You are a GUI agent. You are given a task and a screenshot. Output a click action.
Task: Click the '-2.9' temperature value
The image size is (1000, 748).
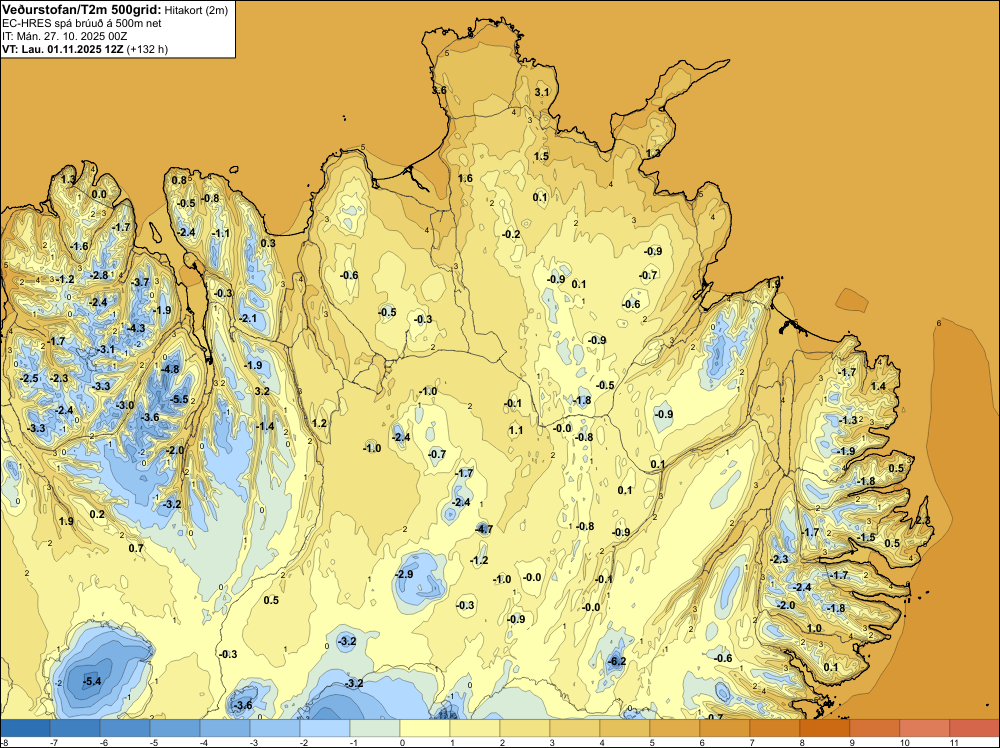click(404, 574)
